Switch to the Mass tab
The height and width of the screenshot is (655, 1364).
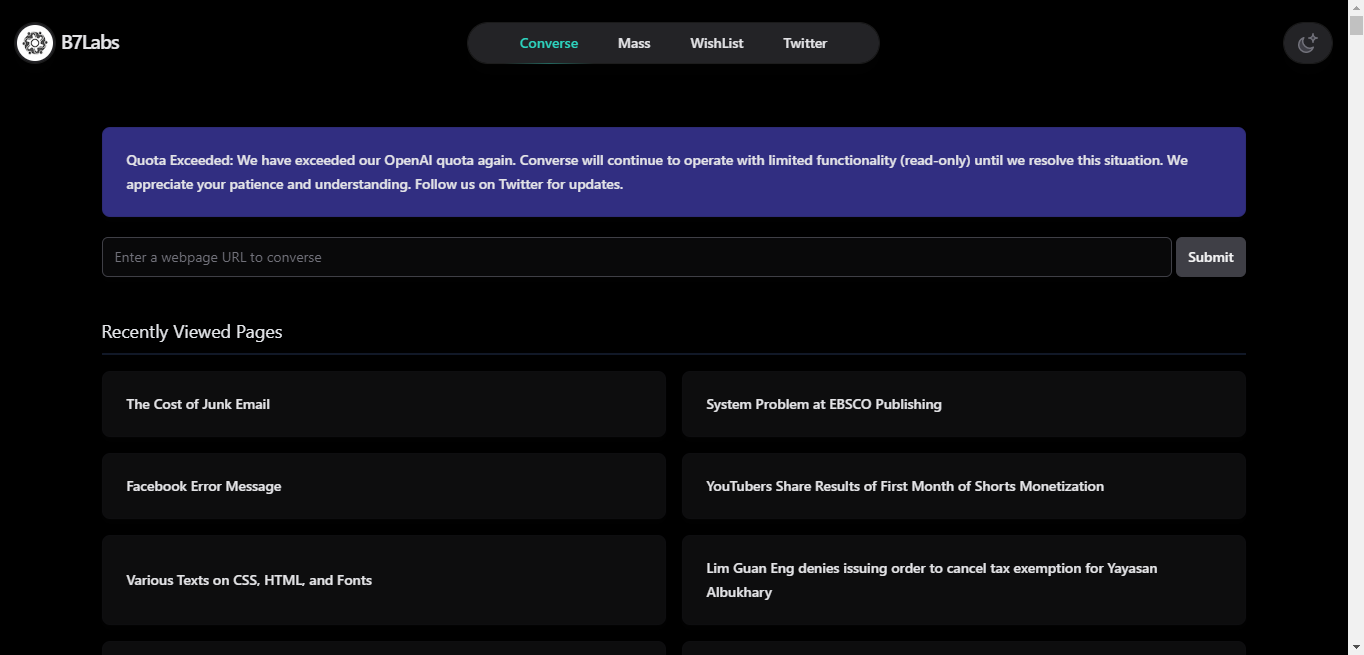coord(634,43)
